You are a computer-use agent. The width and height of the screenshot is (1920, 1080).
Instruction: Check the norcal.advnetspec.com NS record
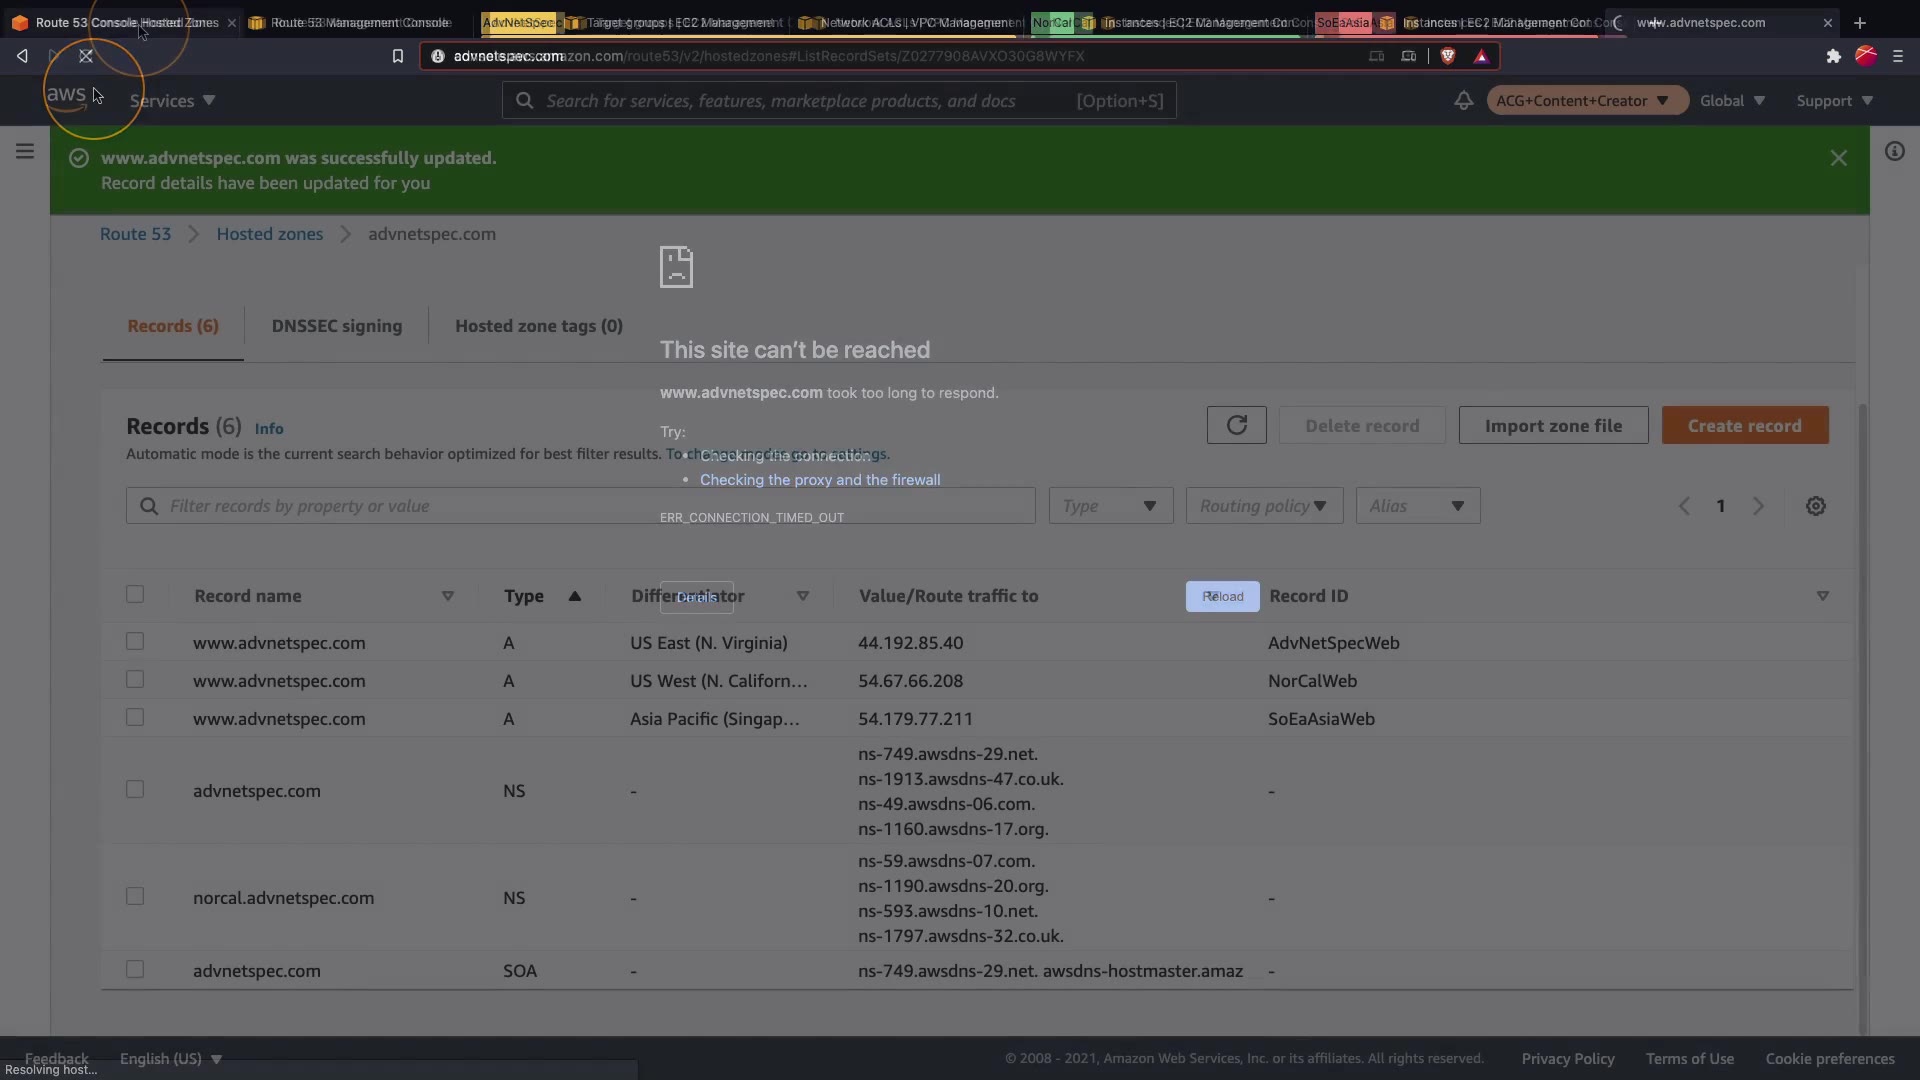(135, 896)
